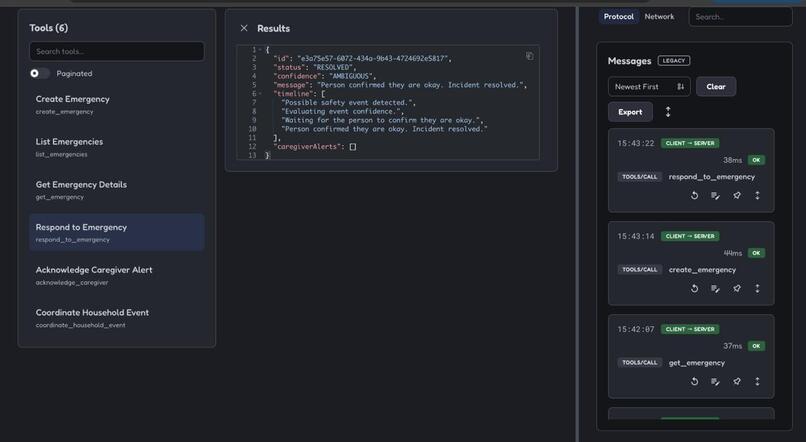Expand the create_emergency message card

point(757,288)
